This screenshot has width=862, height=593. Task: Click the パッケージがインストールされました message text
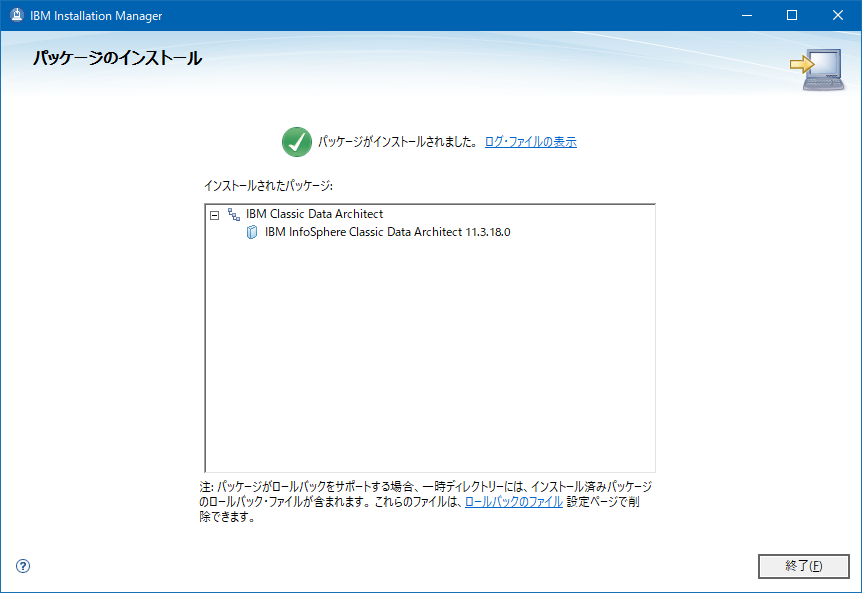pos(397,142)
